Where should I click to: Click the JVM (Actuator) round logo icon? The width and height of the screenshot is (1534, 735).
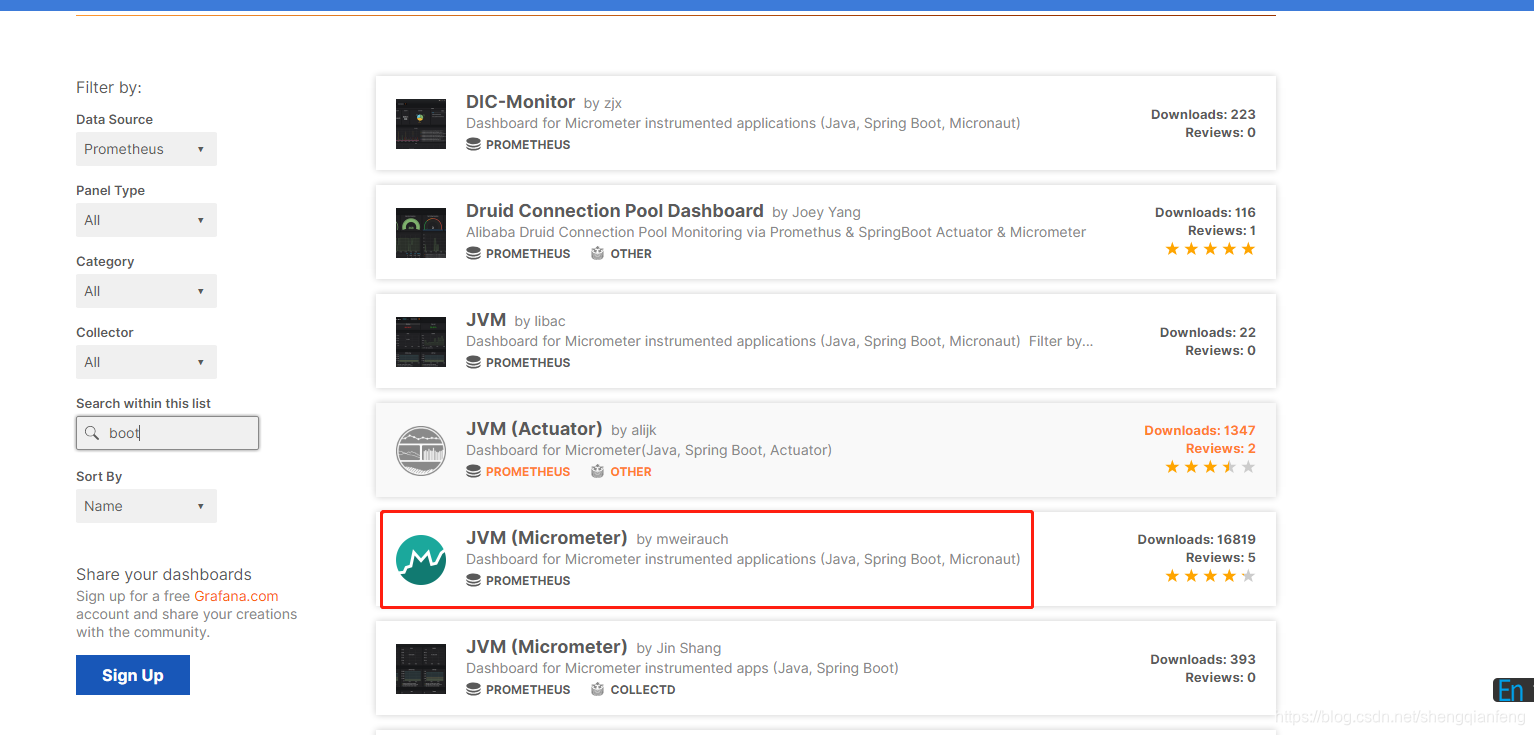[421, 451]
